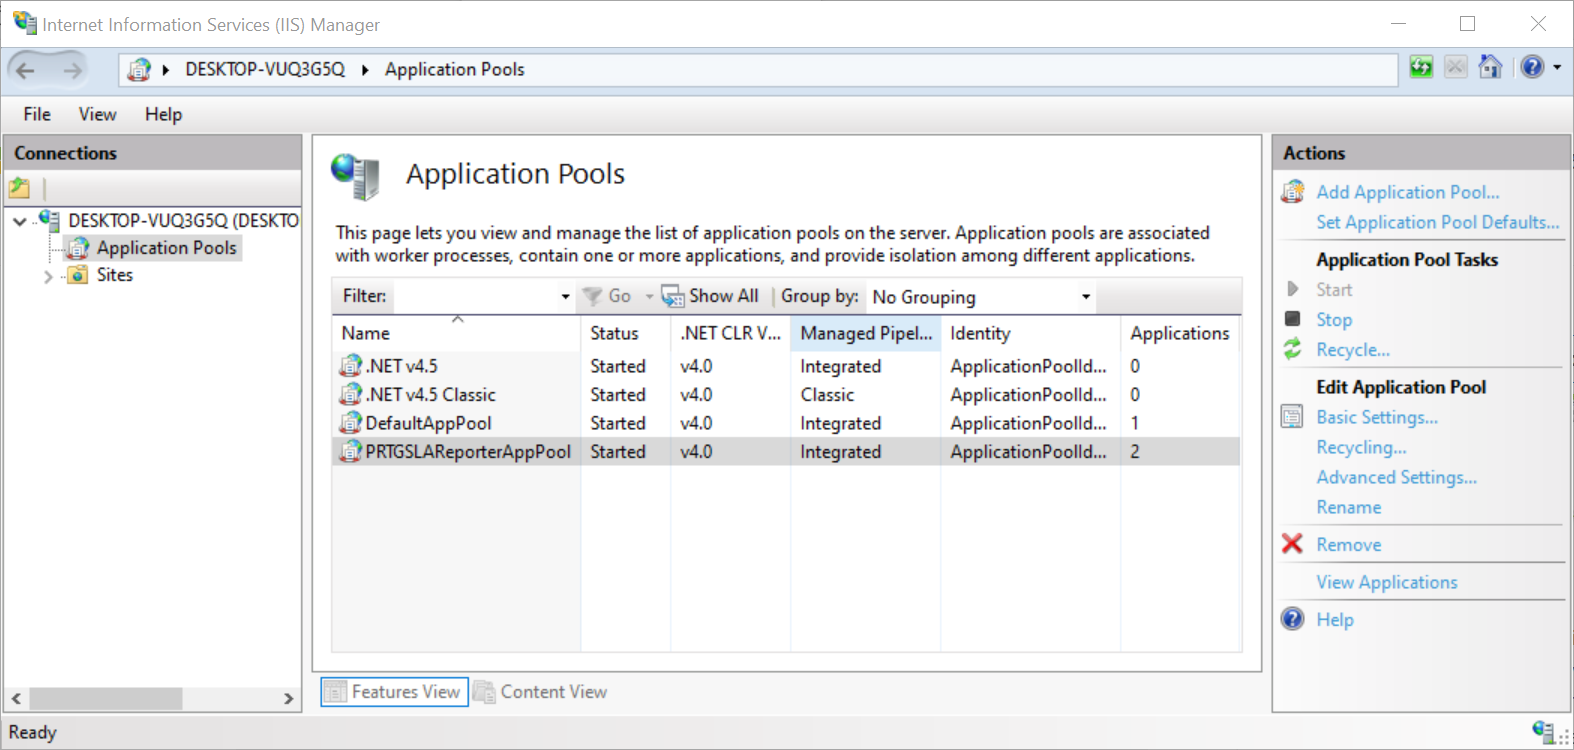This screenshot has height=750, width=1574.
Task: Click the .NET v4.5 Classic pool icon
Action: point(350,394)
